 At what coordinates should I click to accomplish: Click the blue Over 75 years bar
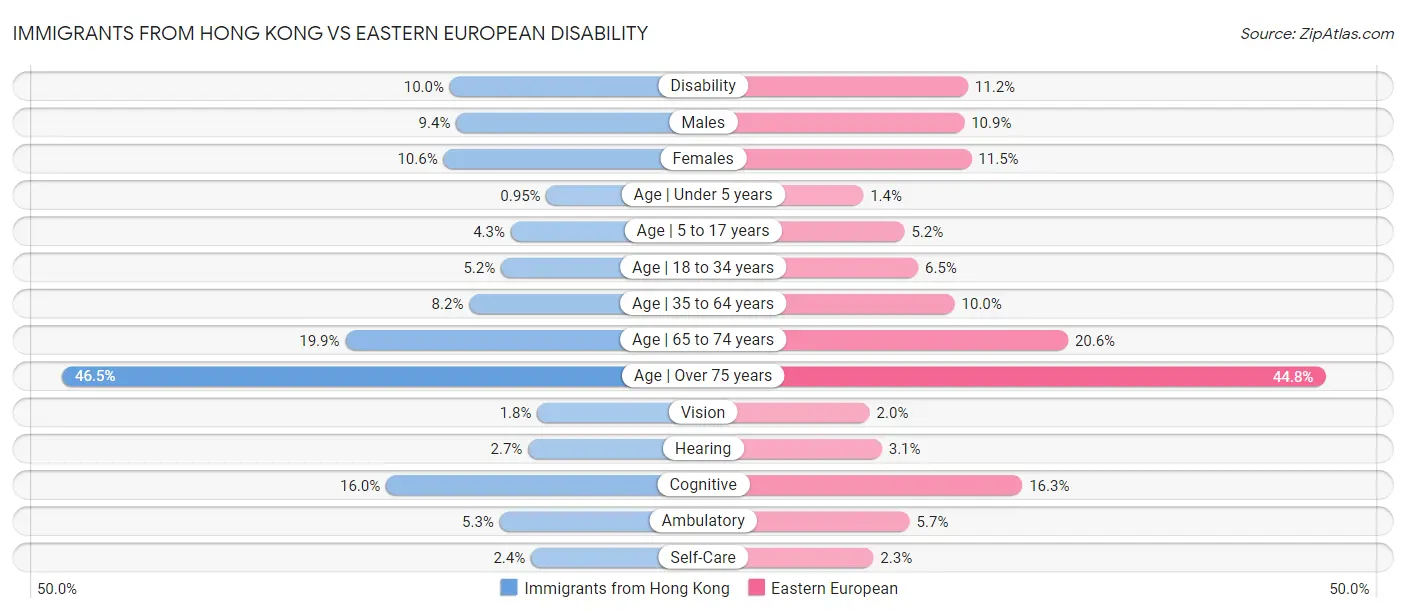click(x=340, y=376)
